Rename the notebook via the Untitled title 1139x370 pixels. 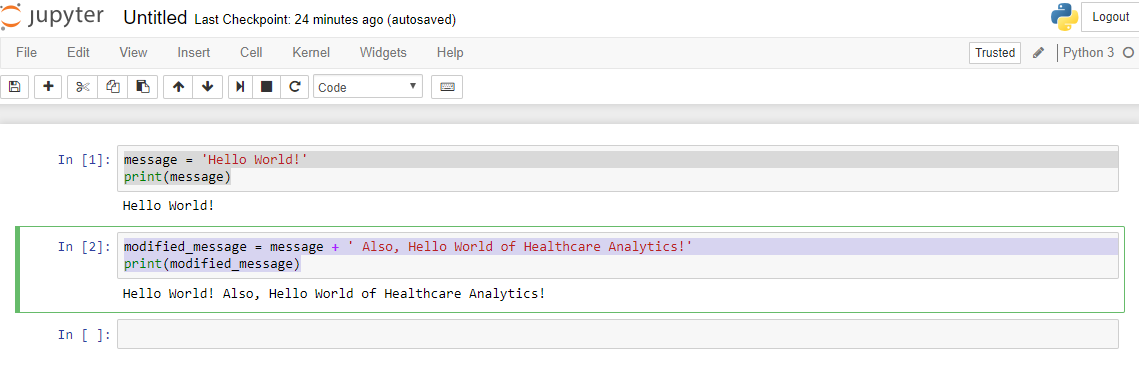155,18
